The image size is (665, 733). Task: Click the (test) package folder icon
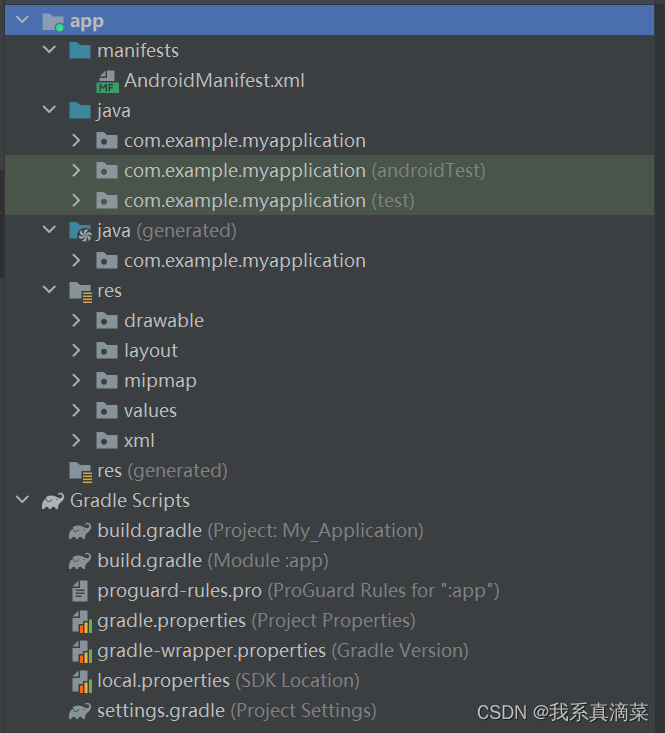(x=107, y=201)
